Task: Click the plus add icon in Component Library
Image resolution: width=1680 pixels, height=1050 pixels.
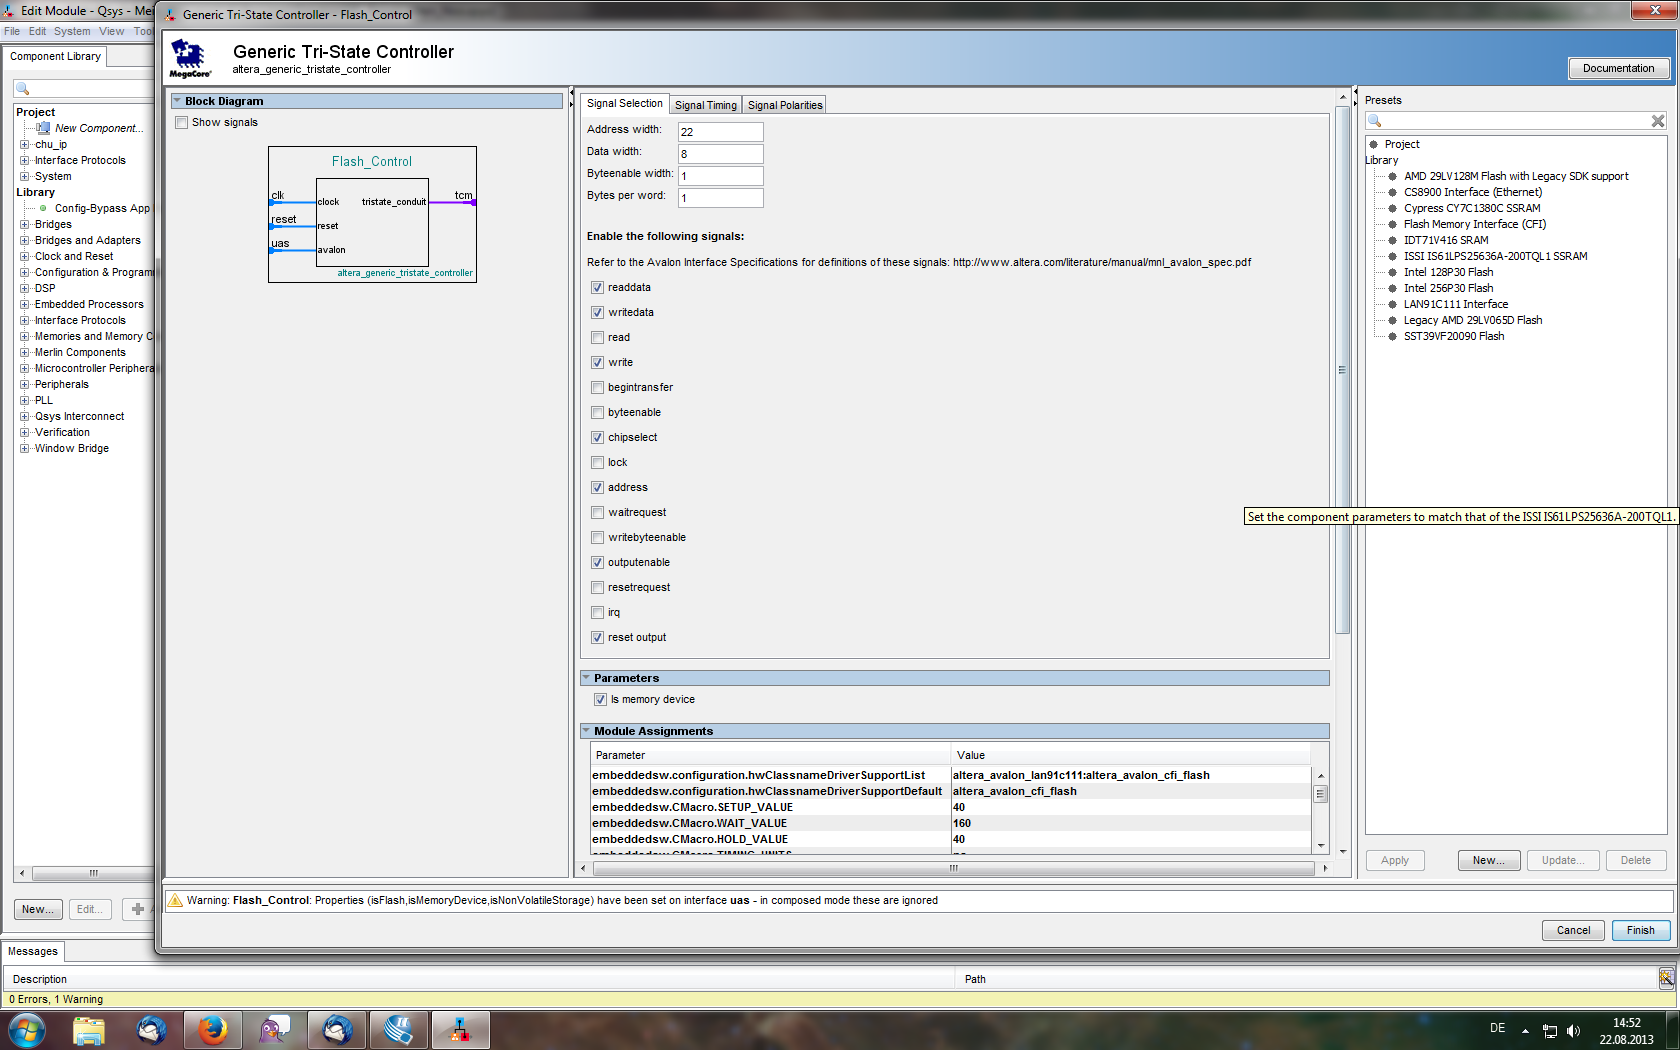Action: click(138, 909)
